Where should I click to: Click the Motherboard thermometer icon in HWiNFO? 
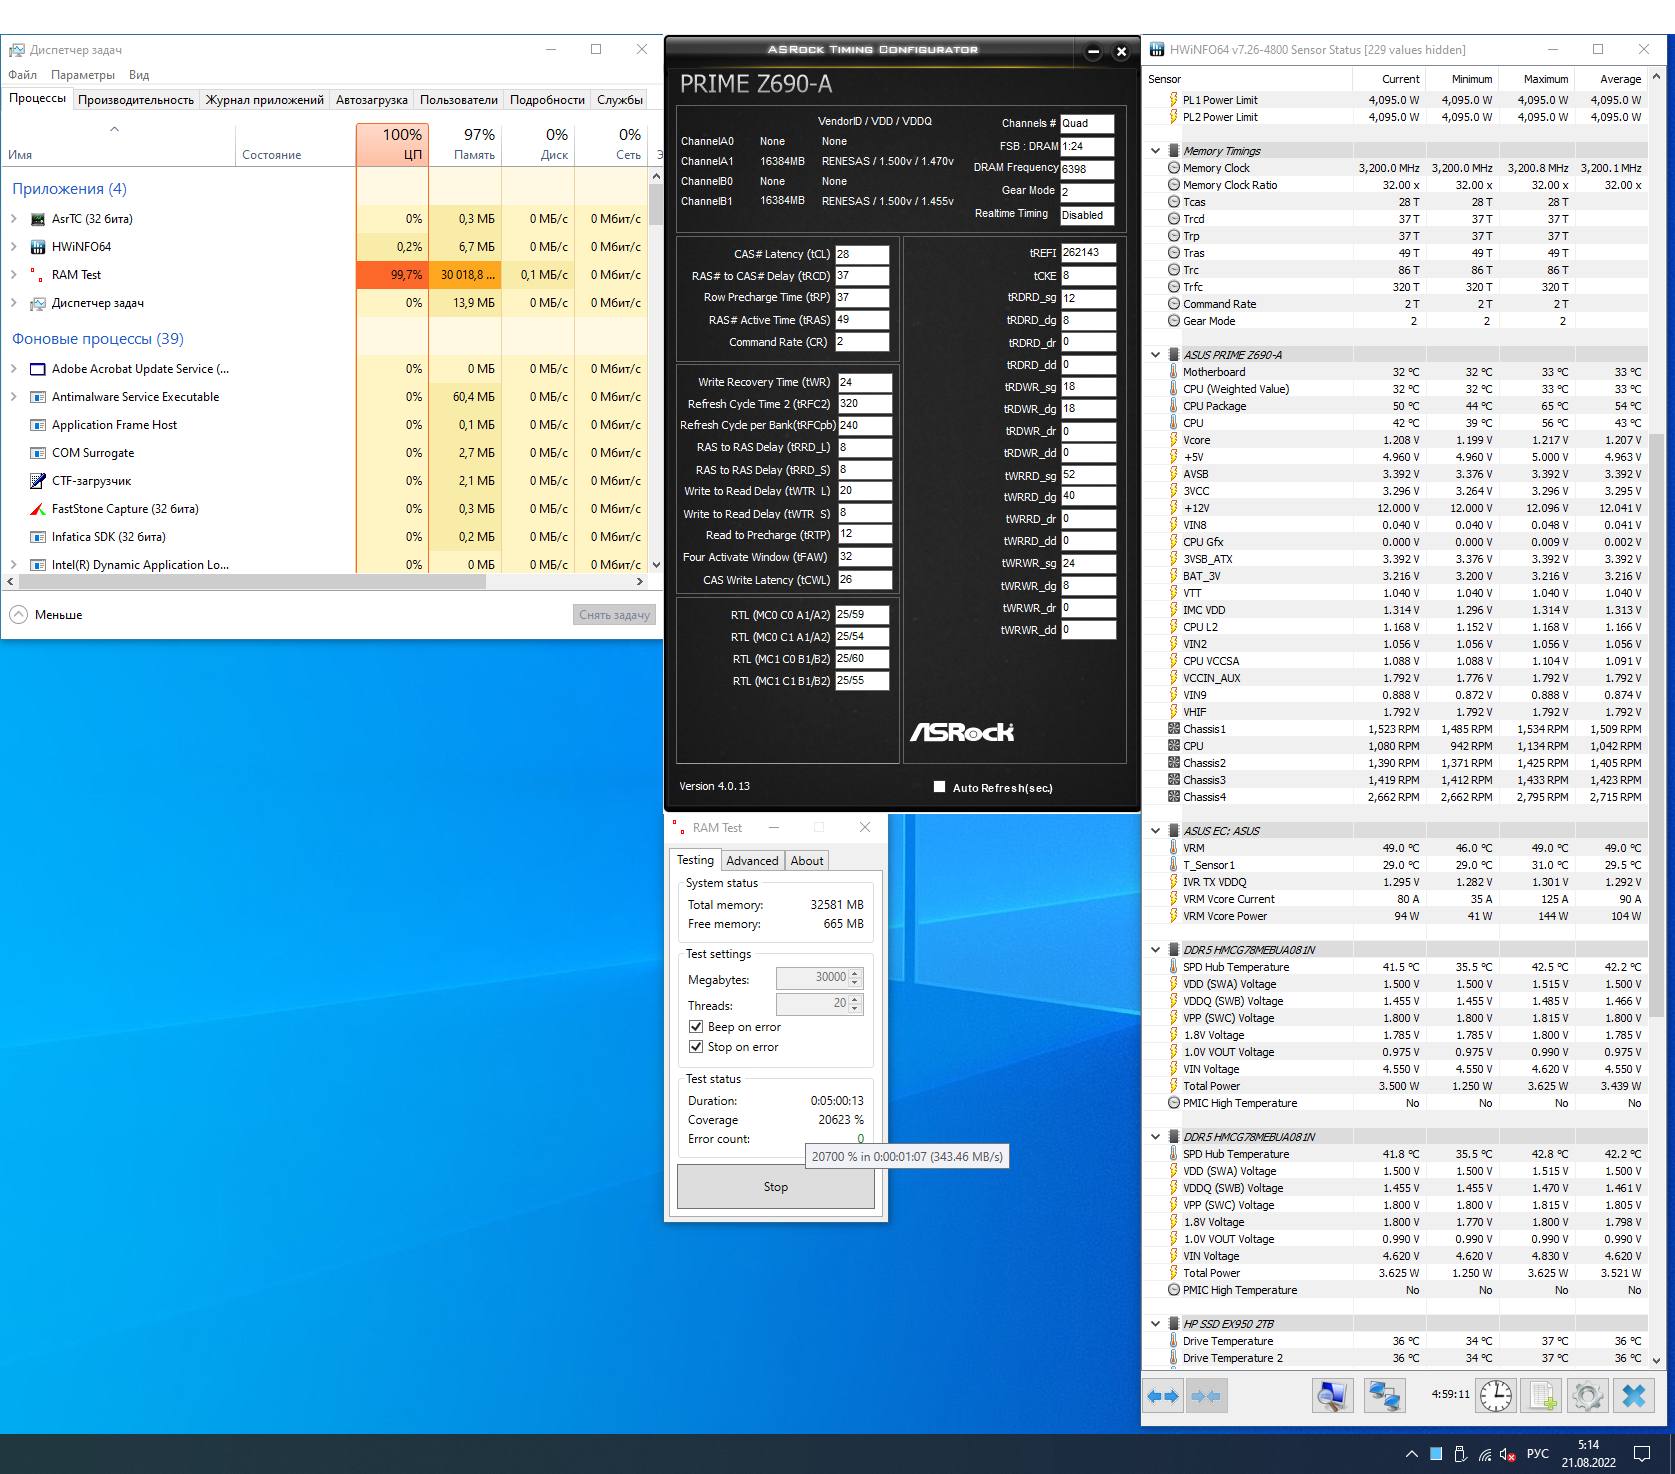(x=1174, y=372)
